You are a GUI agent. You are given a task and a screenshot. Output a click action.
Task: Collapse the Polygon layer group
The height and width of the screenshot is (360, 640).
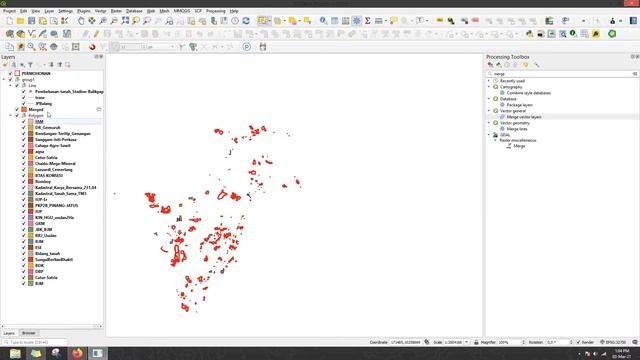click(11, 116)
